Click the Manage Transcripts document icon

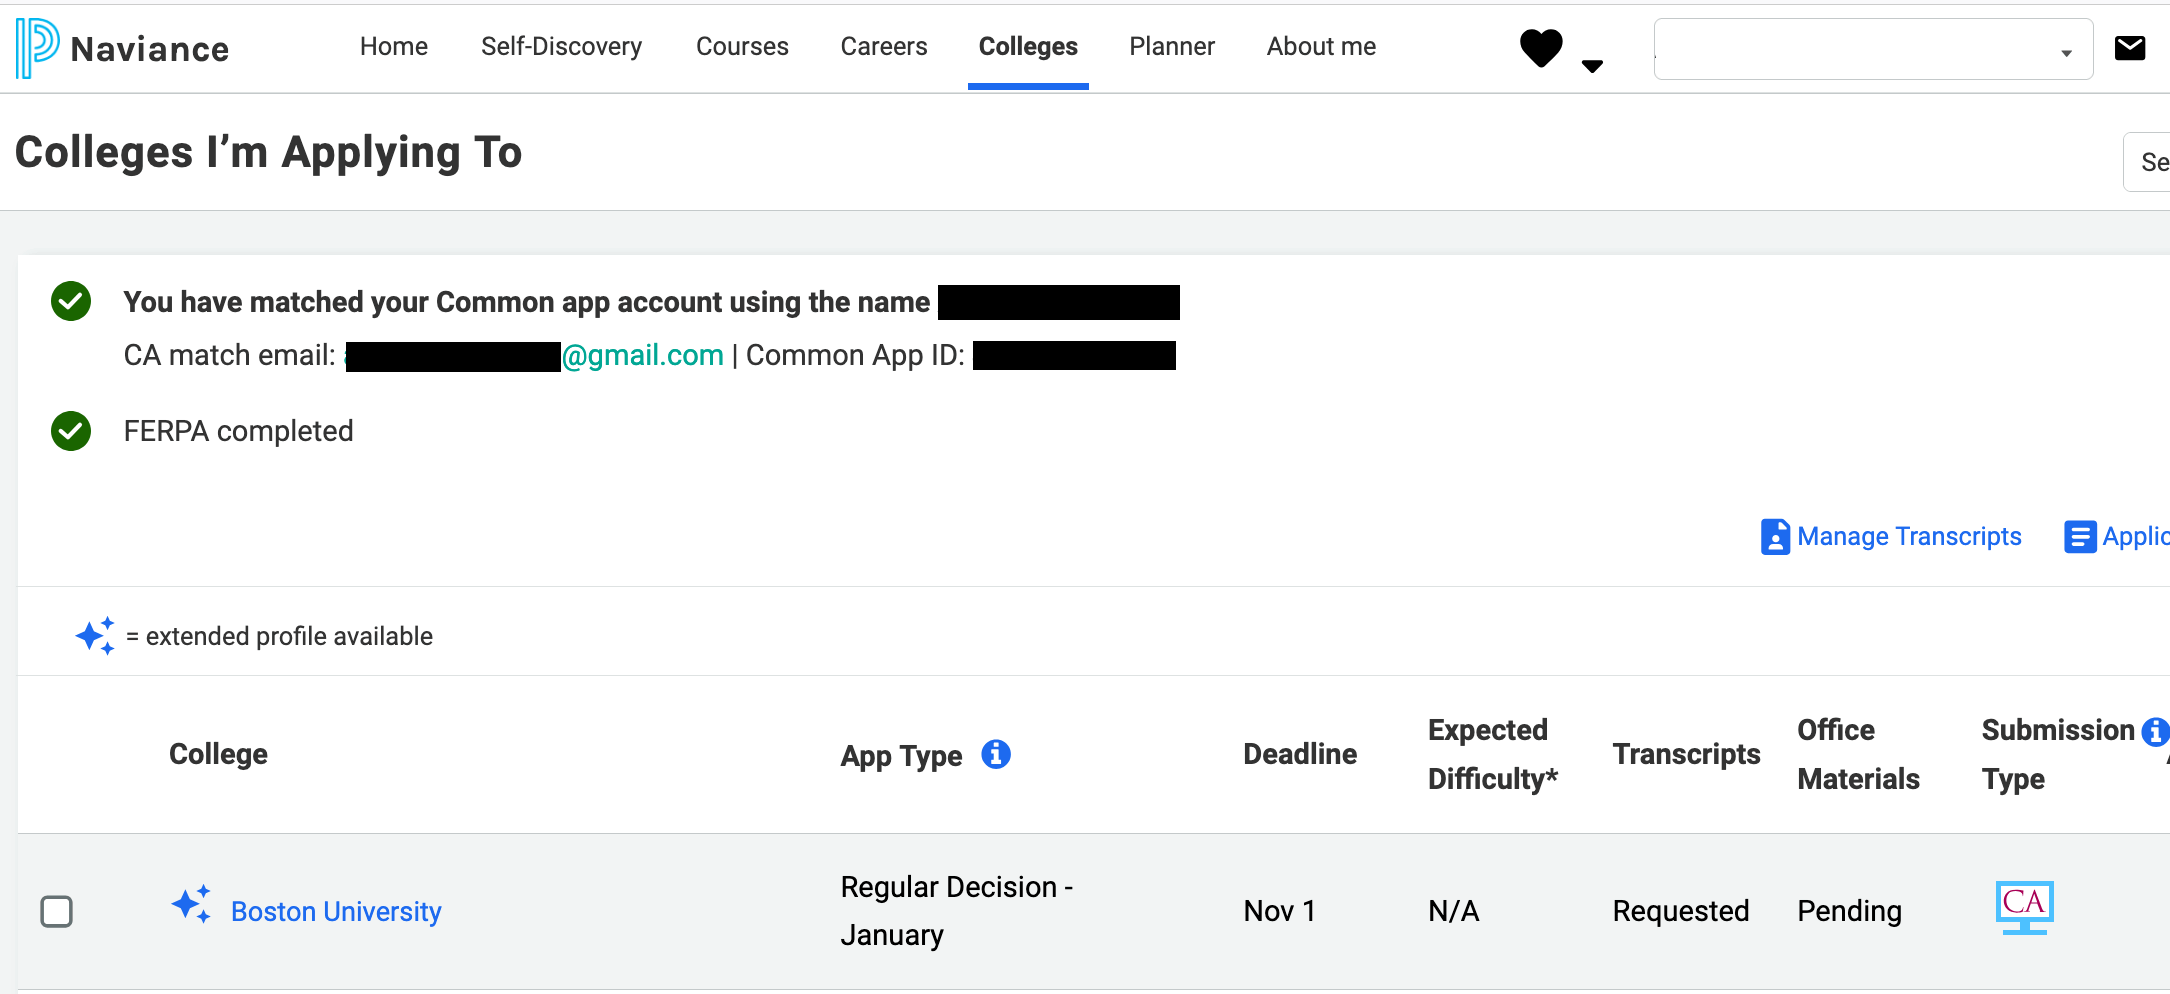click(1775, 537)
